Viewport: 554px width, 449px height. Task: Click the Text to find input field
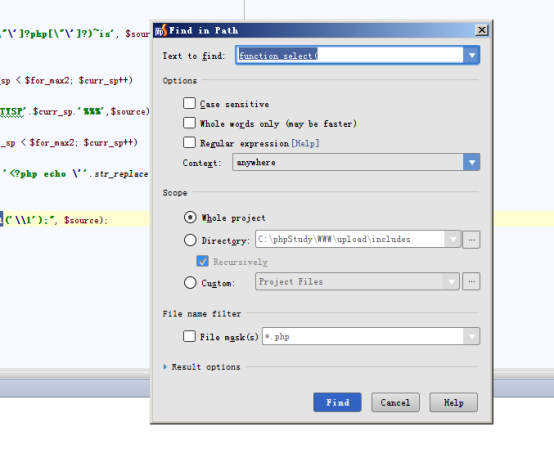pos(349,55)
